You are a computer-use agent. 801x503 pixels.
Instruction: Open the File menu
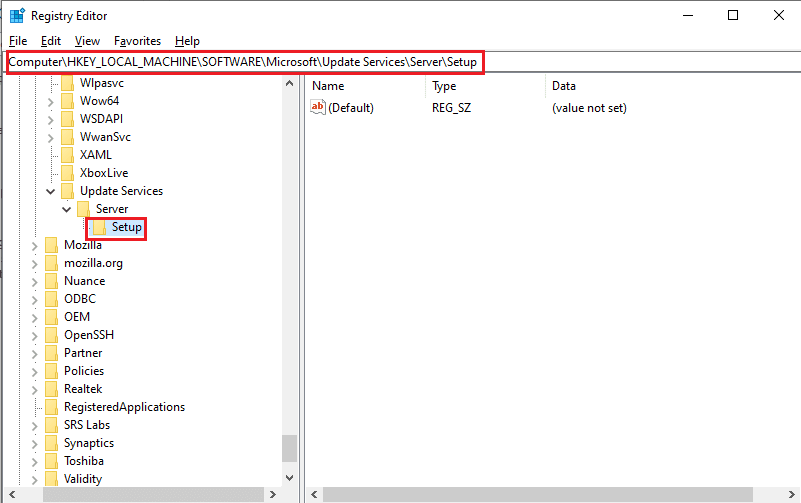click(x=18, y=41)
